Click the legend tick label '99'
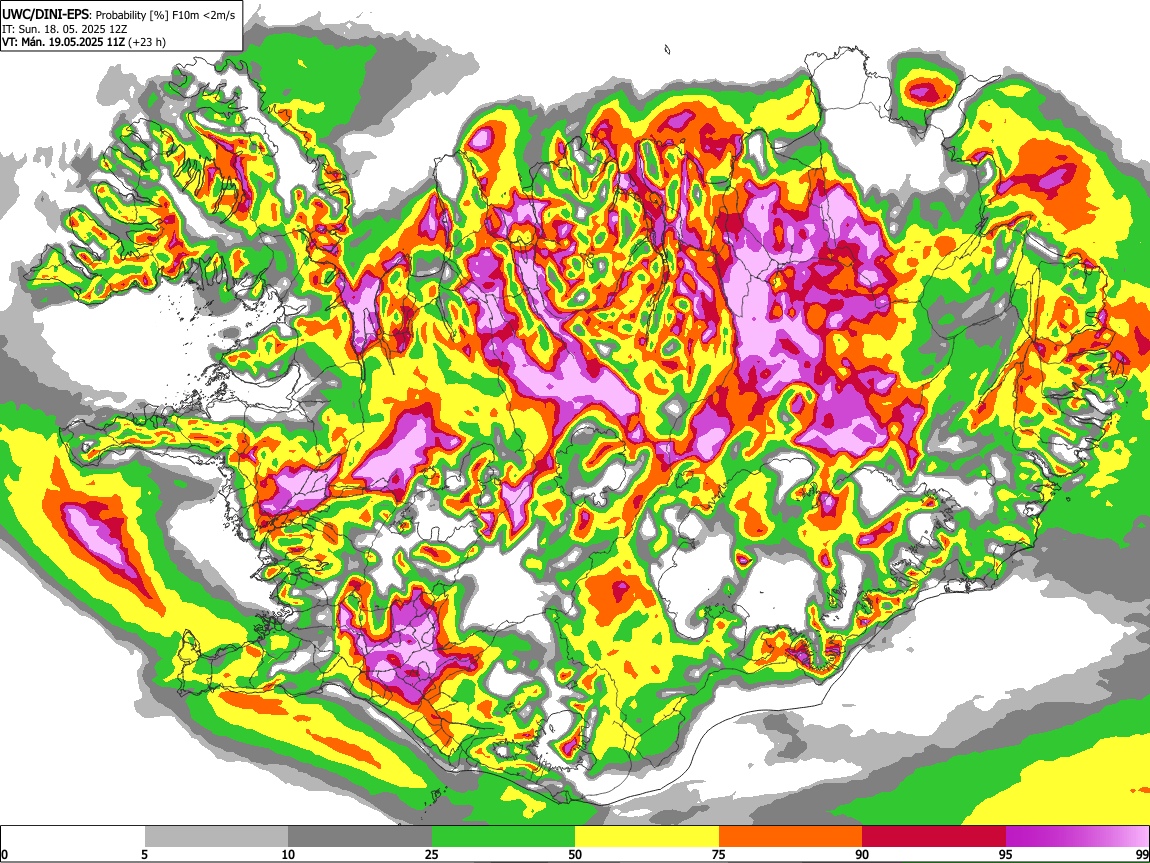The height and width of the screenshot is (863, 1150). [1142, 855]
